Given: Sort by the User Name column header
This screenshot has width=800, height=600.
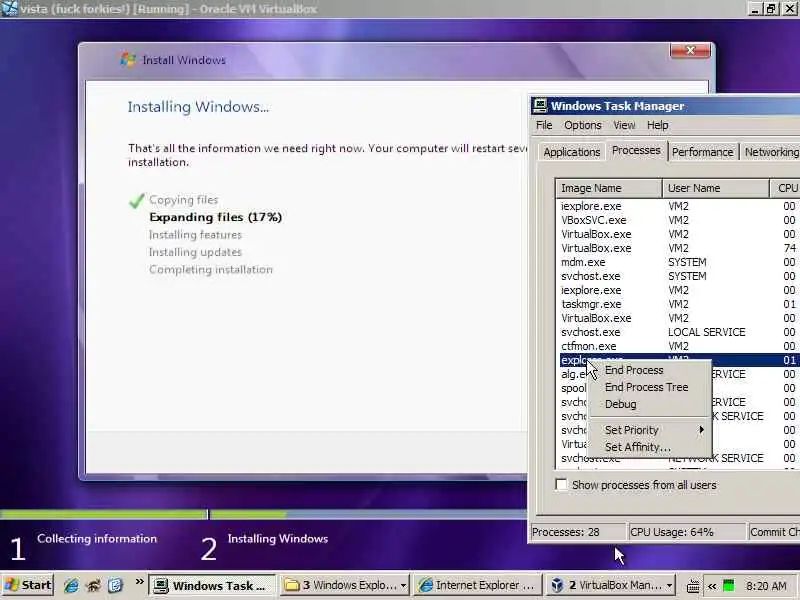Looking at the screenshot, I should pos(715,188).
